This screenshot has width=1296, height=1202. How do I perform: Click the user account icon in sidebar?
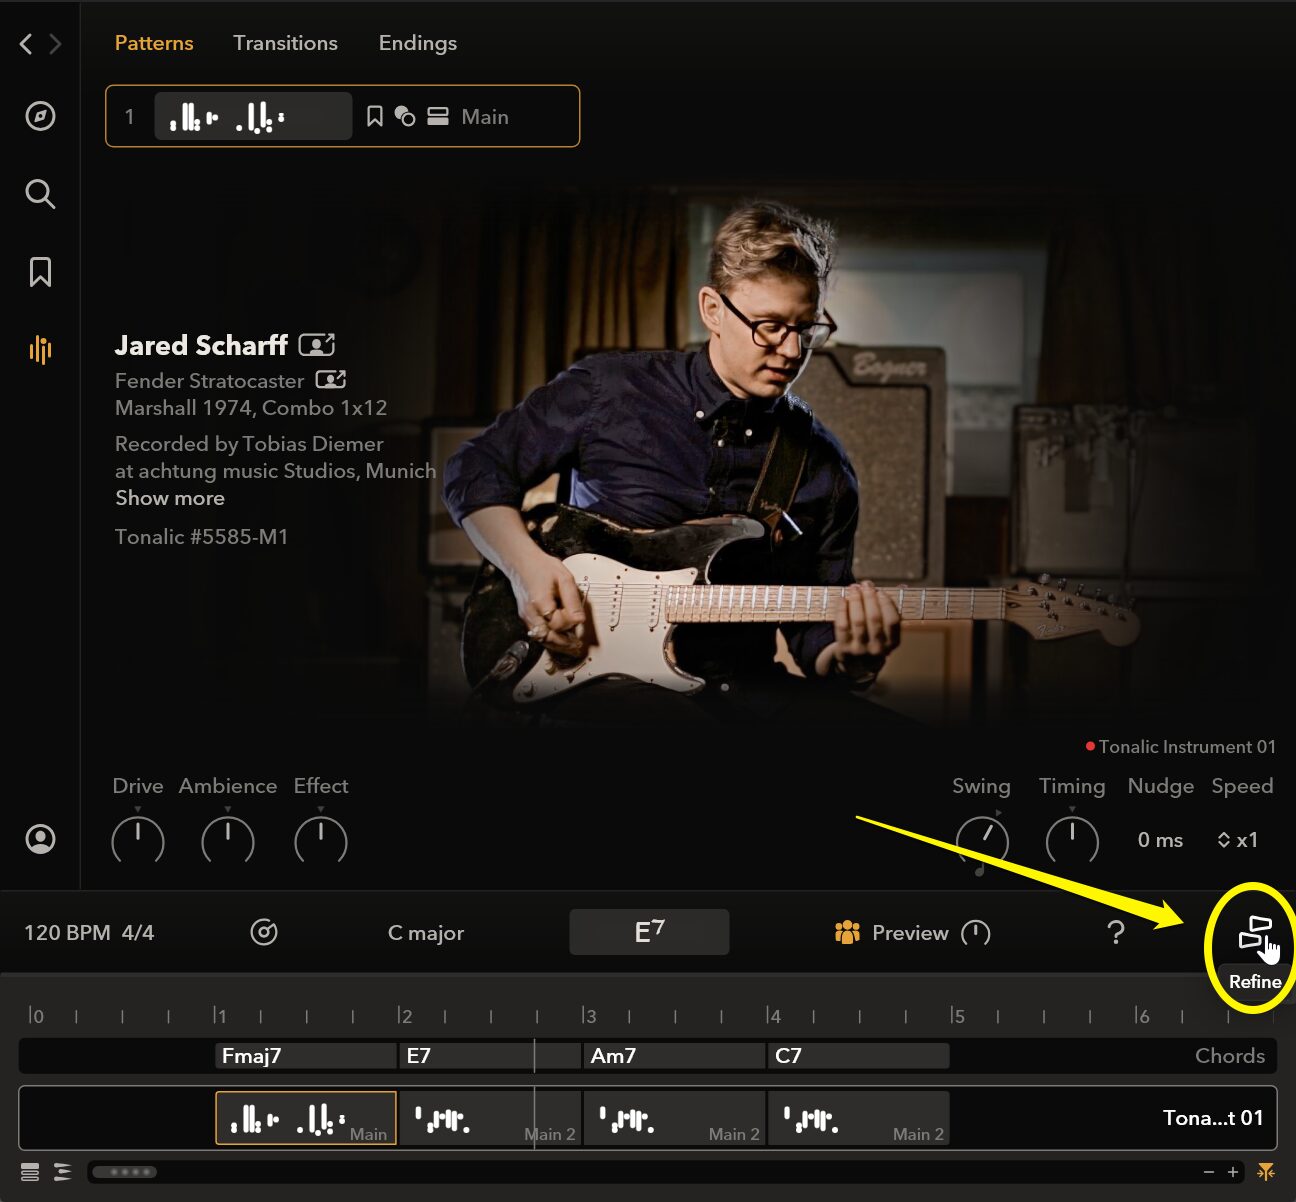pos(40,839)
